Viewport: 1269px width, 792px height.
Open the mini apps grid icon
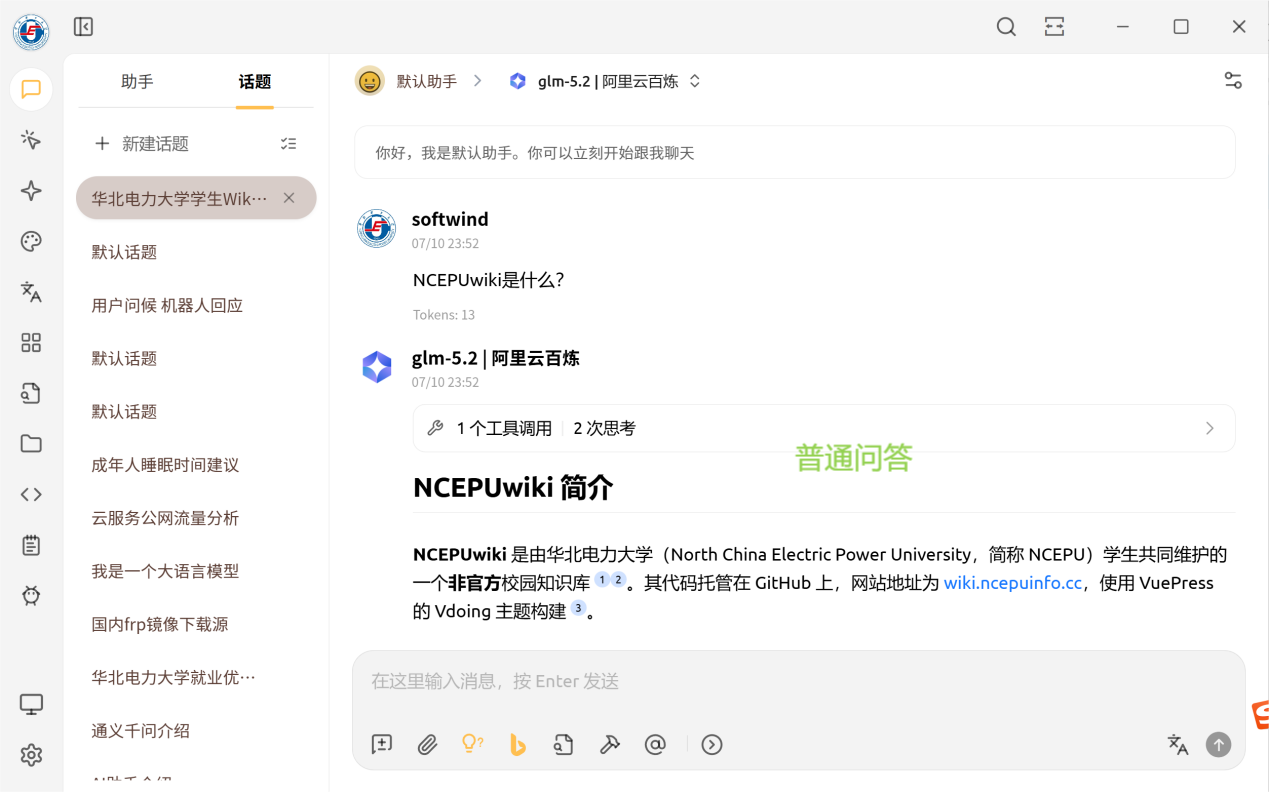click(x=31, y=343)
